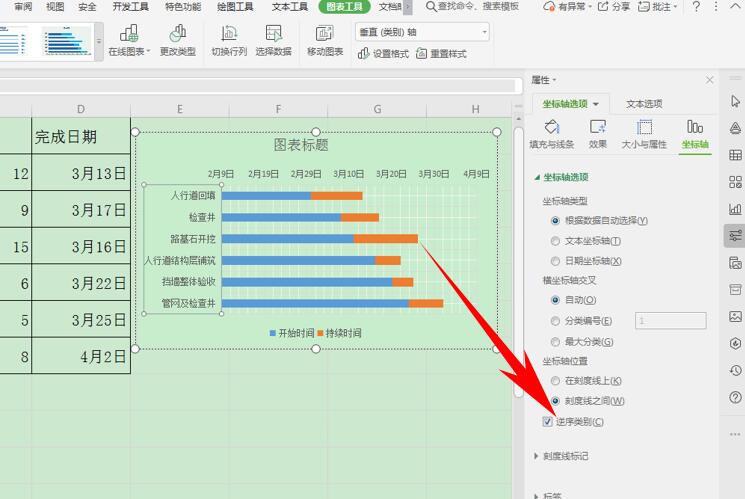Select 分类编号 category number radio

555,321
